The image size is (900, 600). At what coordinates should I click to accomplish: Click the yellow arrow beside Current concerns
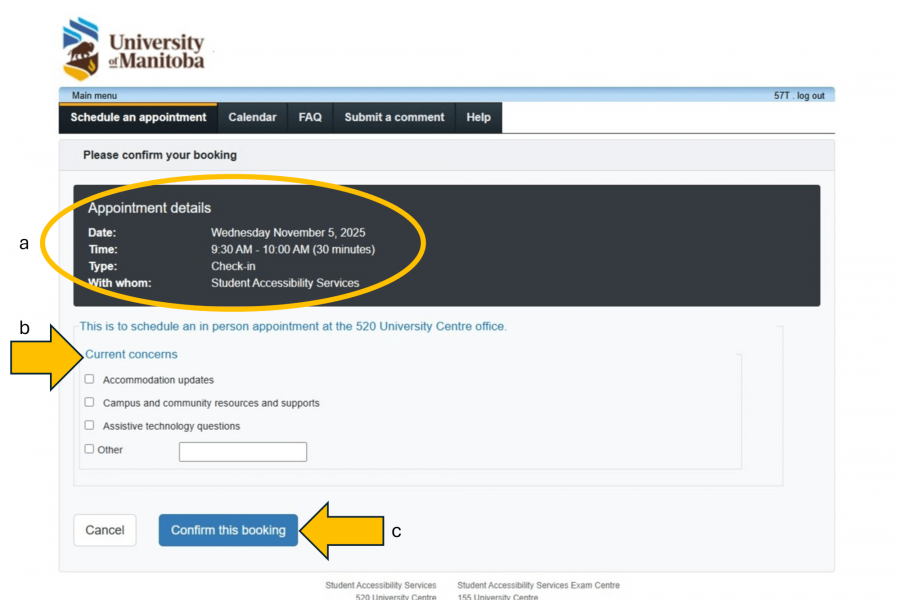[45, 356]
